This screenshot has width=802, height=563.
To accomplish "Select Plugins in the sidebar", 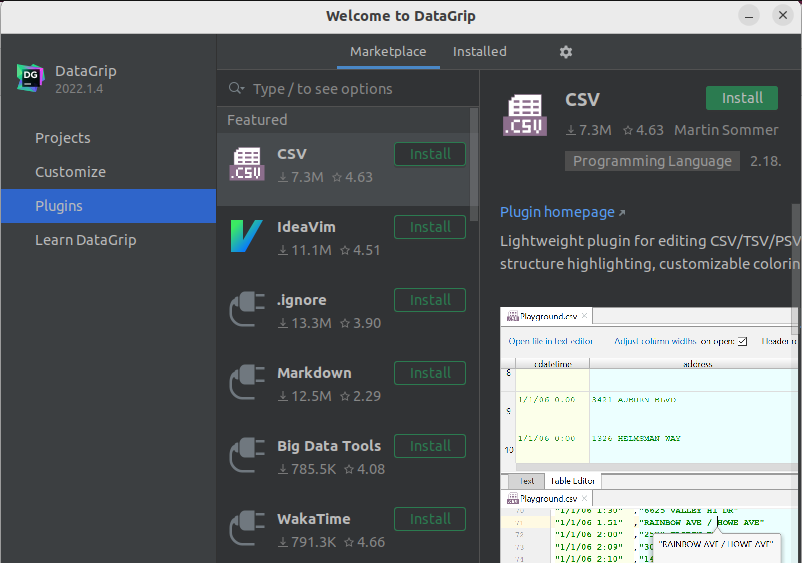I will click(x=108, y=206).
